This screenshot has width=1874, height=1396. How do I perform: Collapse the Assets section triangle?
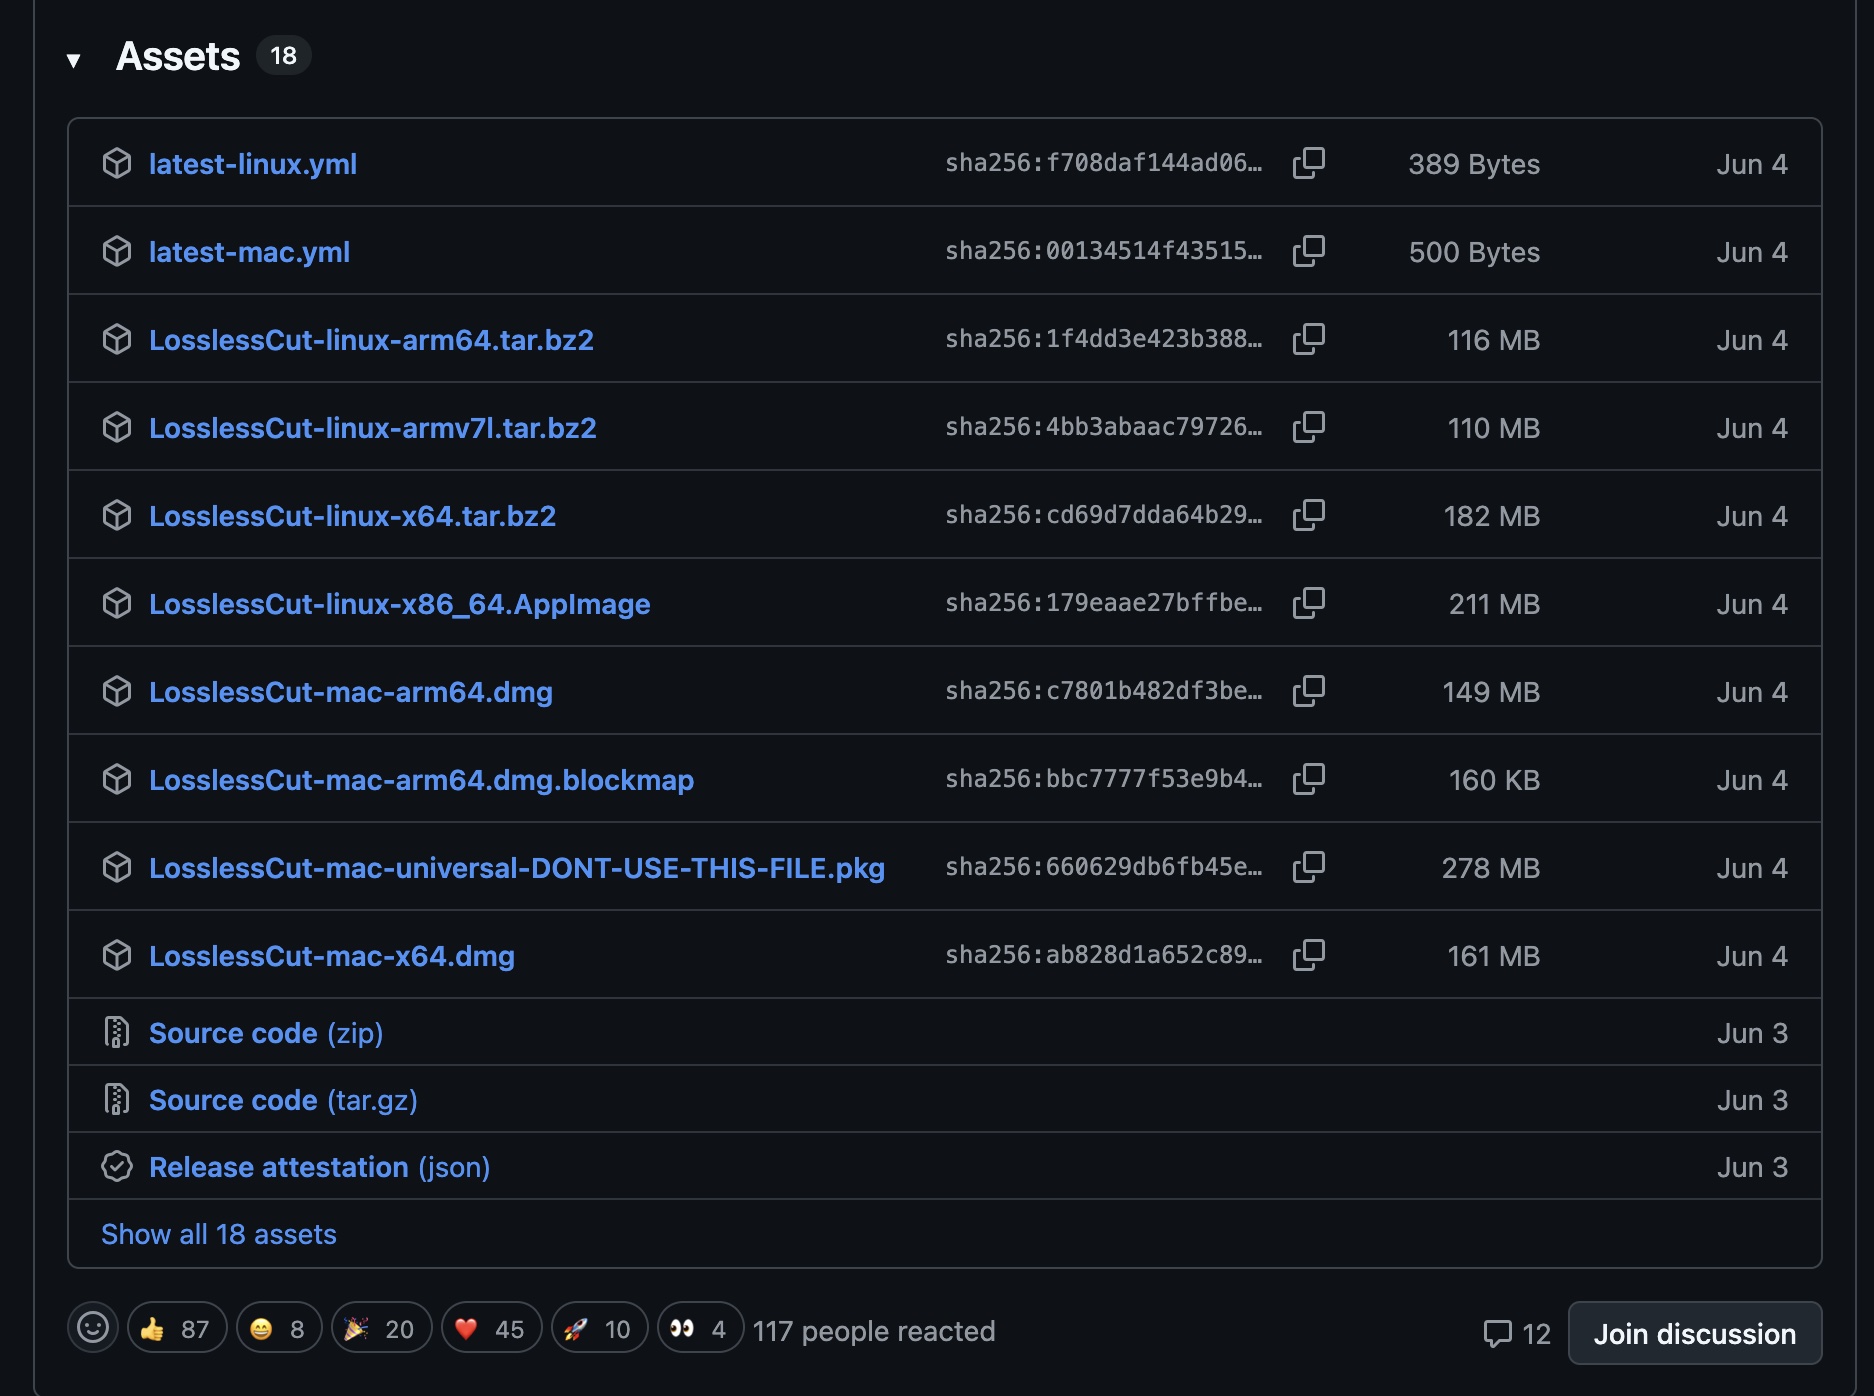[x=73, y=60]
